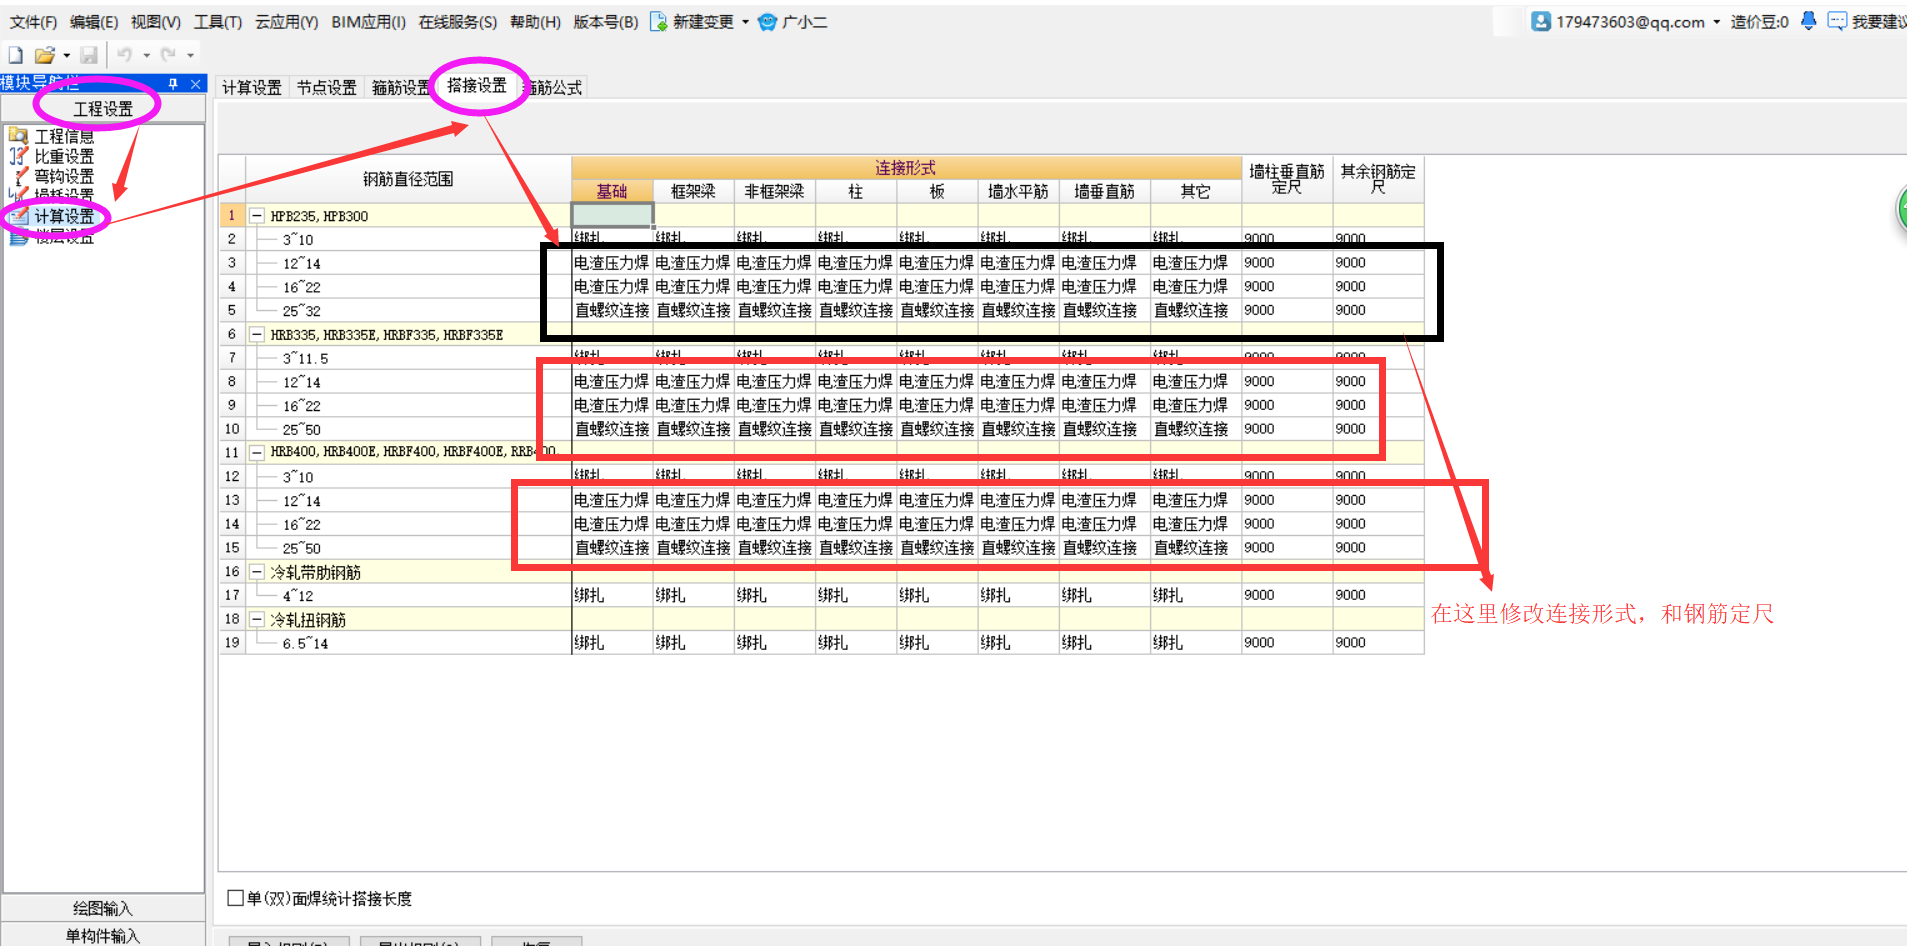The image size is (1907, 946).
Task: Click 柱 cell for row 19 (6.5~14)
Action: point(856,643)
